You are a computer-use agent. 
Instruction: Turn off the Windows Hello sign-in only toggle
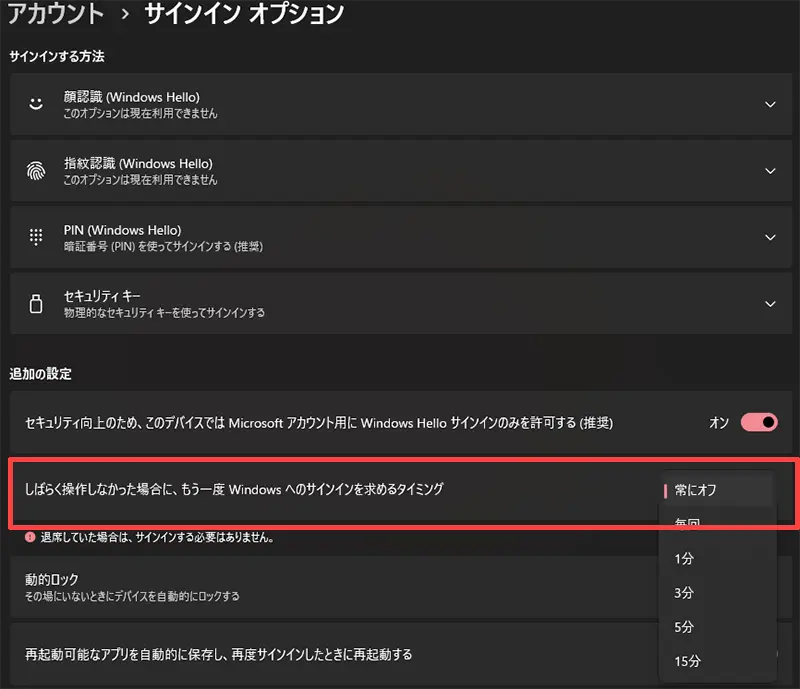(759, 422)
